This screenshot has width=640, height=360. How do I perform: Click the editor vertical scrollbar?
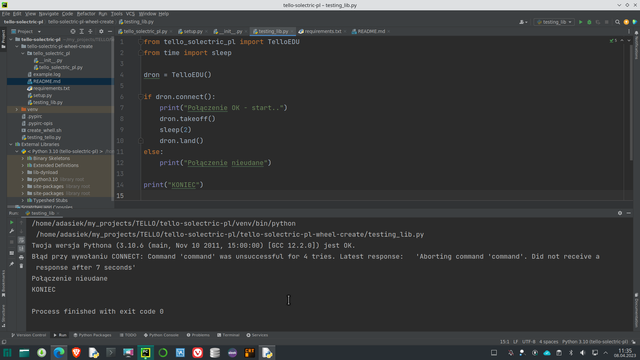click(631, 102)
